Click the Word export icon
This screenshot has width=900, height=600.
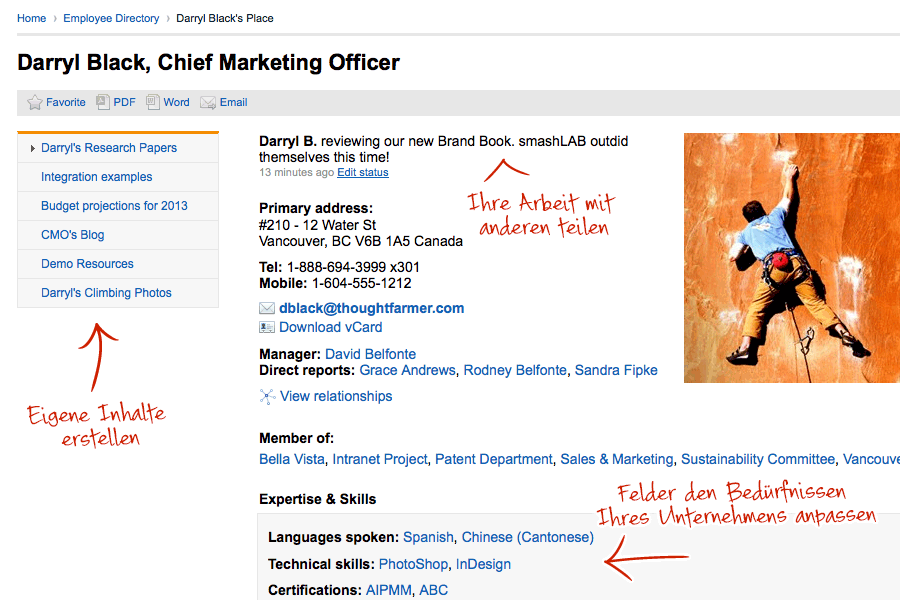click(153, 102)
